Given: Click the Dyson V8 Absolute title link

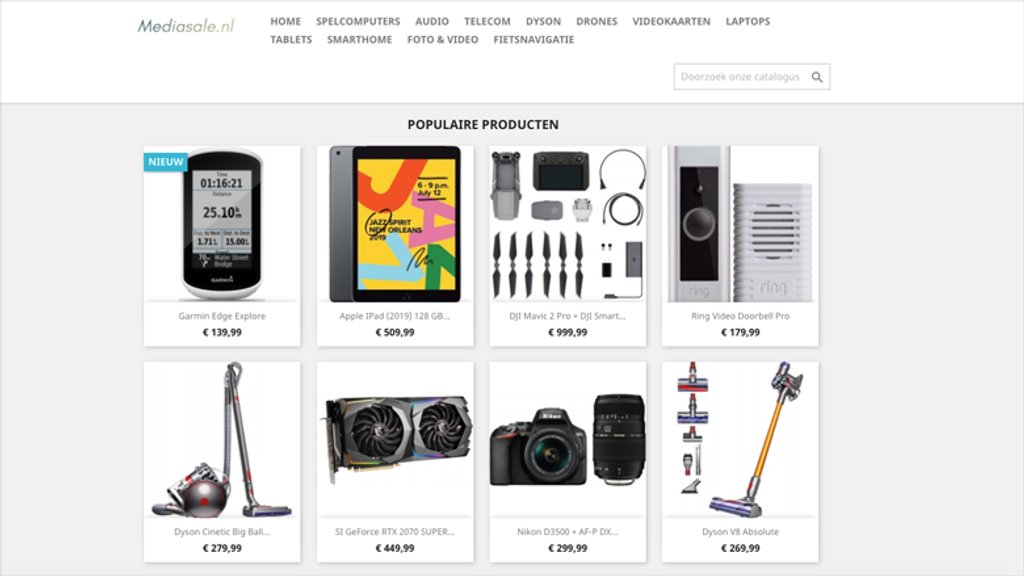Looking at the screenshot, I should click(740, 532).
